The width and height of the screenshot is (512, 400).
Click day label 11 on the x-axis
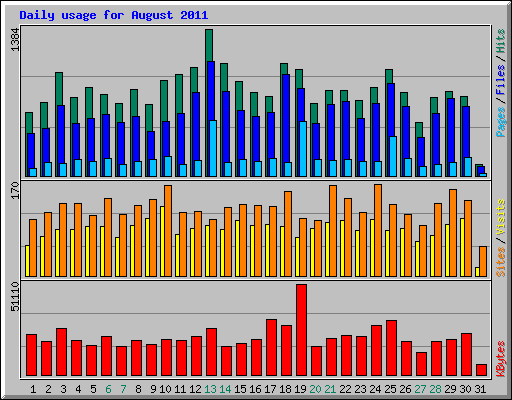coord(180,389)
